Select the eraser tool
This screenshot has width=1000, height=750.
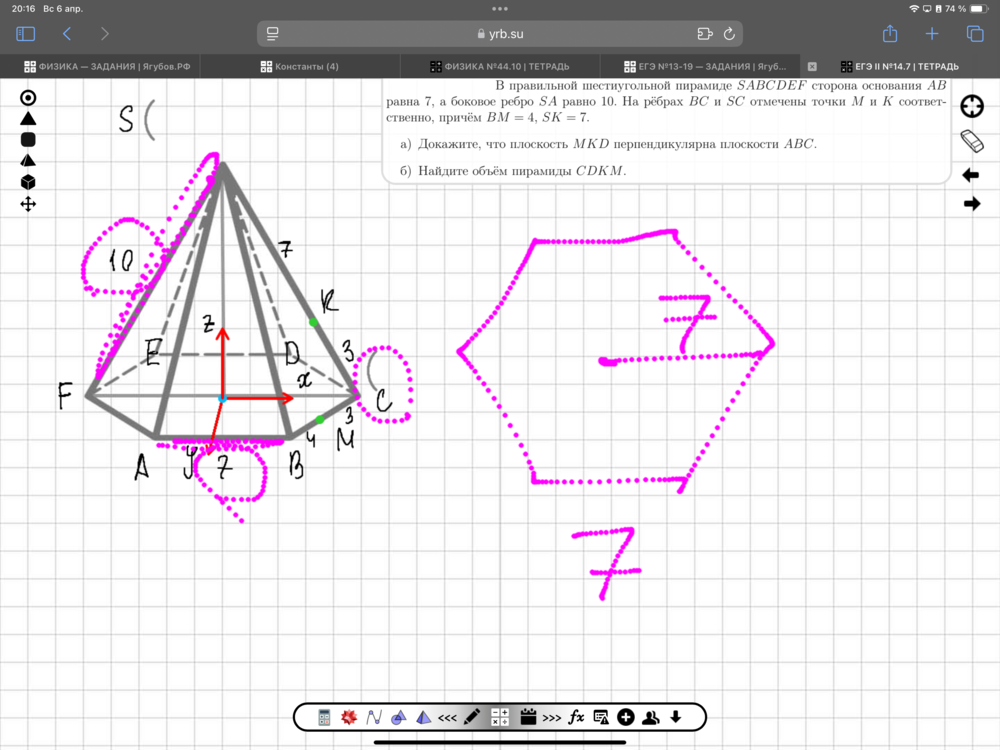[x=971, y=140]
